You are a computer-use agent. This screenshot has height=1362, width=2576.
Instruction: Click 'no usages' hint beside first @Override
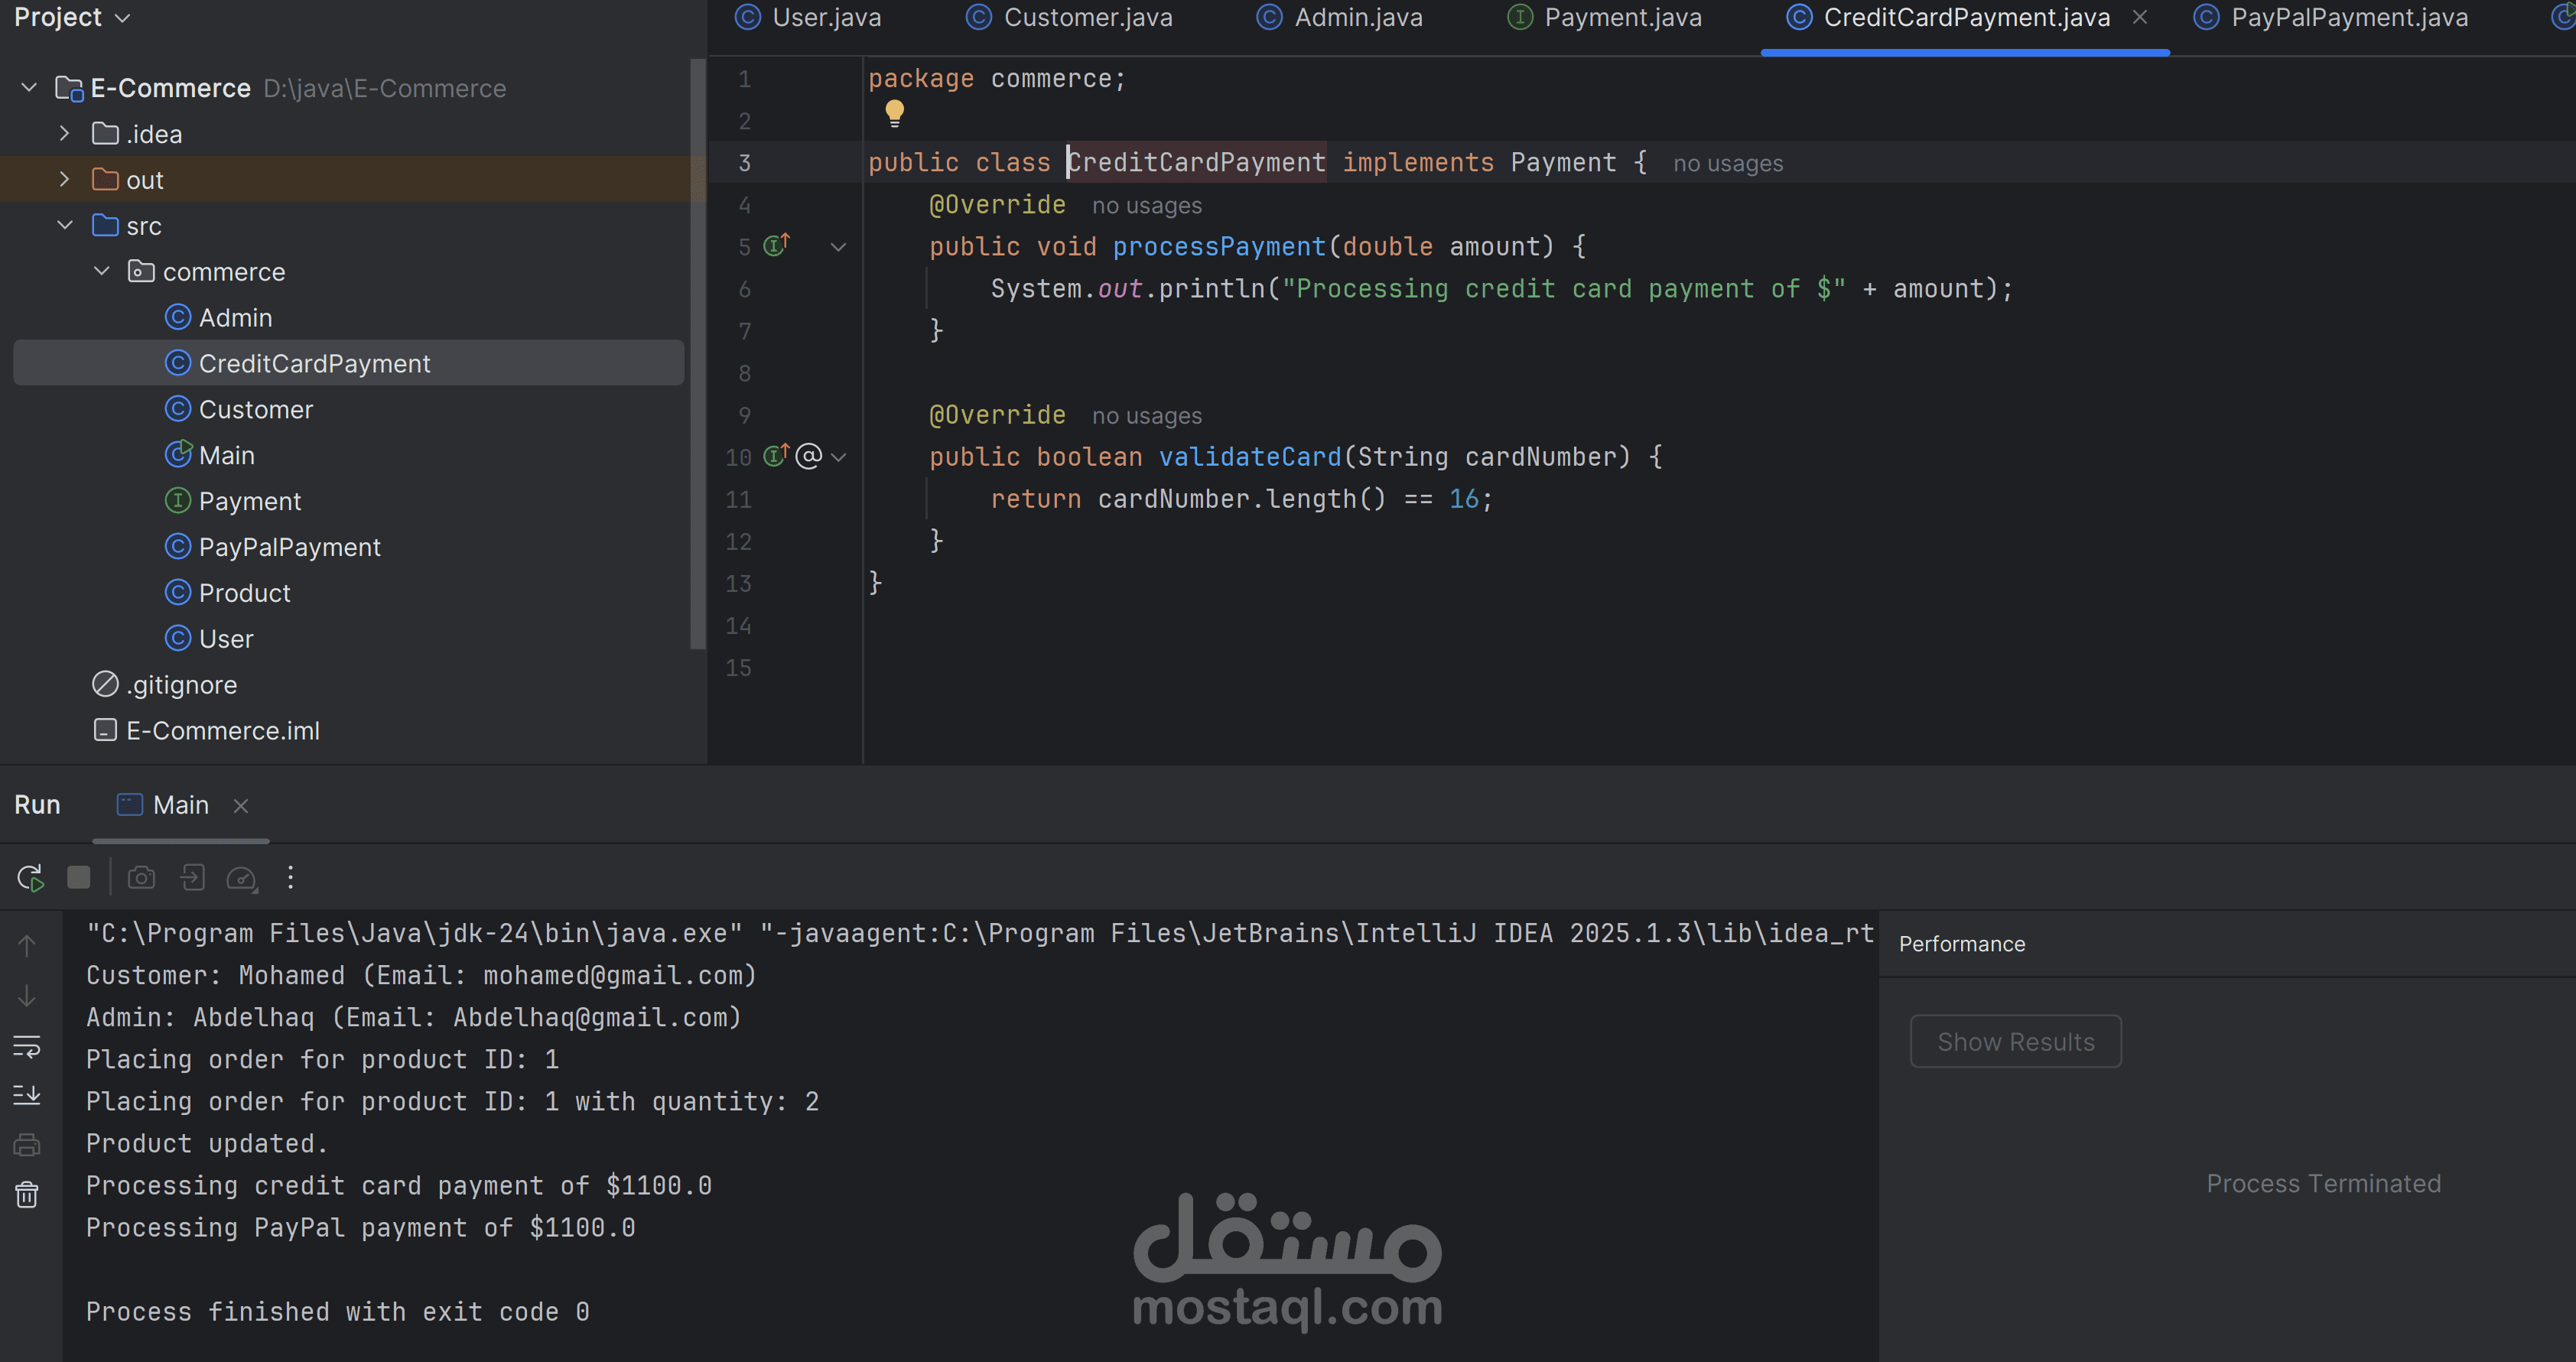pos(1147,205)
